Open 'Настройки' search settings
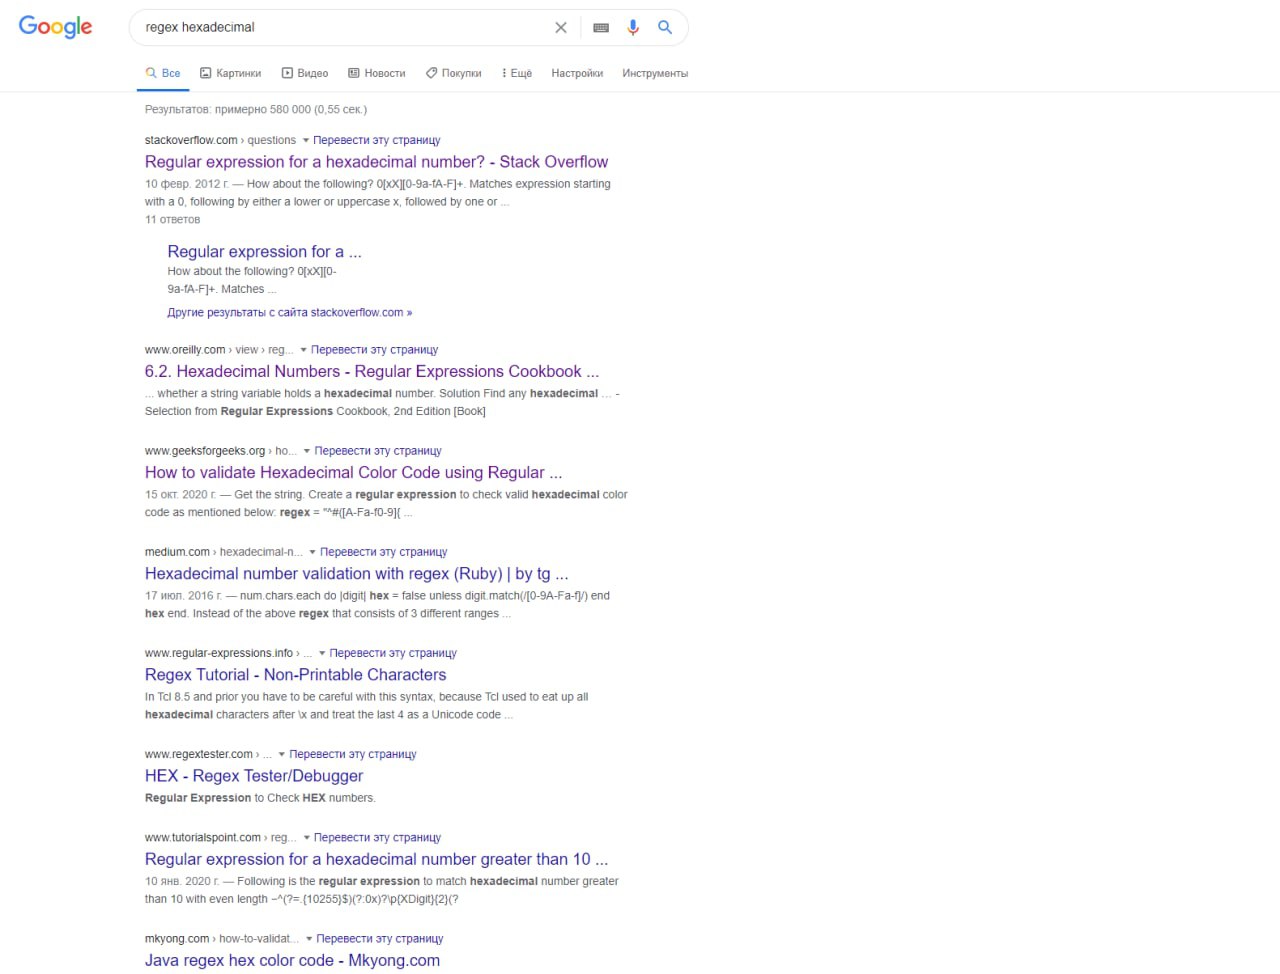 [577, 73]
